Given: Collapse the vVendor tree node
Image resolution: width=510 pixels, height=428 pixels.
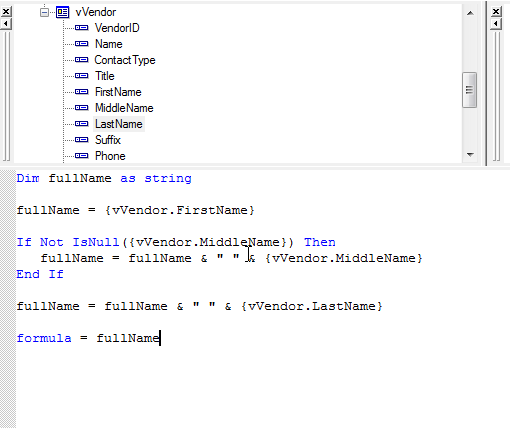Looking at the screenshot, I should click(44, 12).
